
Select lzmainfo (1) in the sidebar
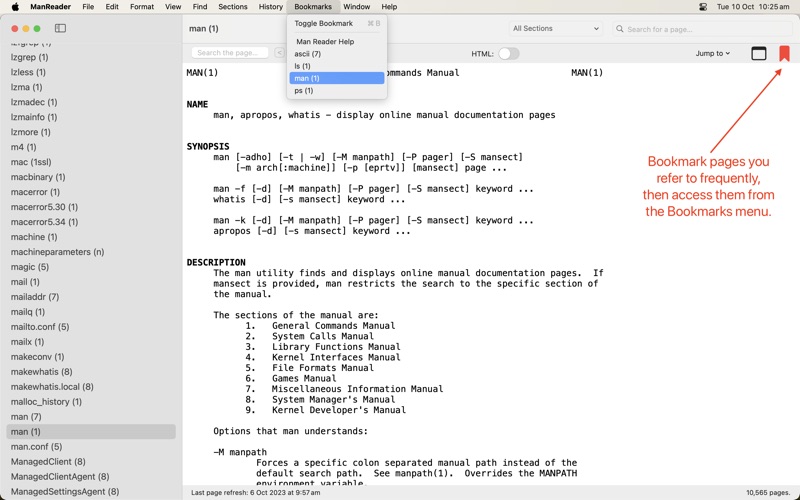click(x=91, y=117)
